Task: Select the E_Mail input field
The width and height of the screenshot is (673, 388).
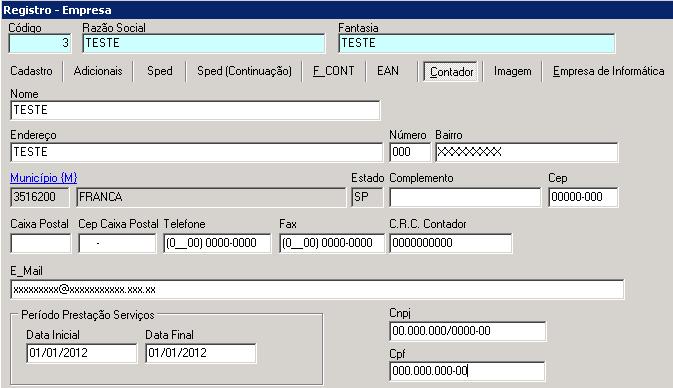Action: click(317, 290)
